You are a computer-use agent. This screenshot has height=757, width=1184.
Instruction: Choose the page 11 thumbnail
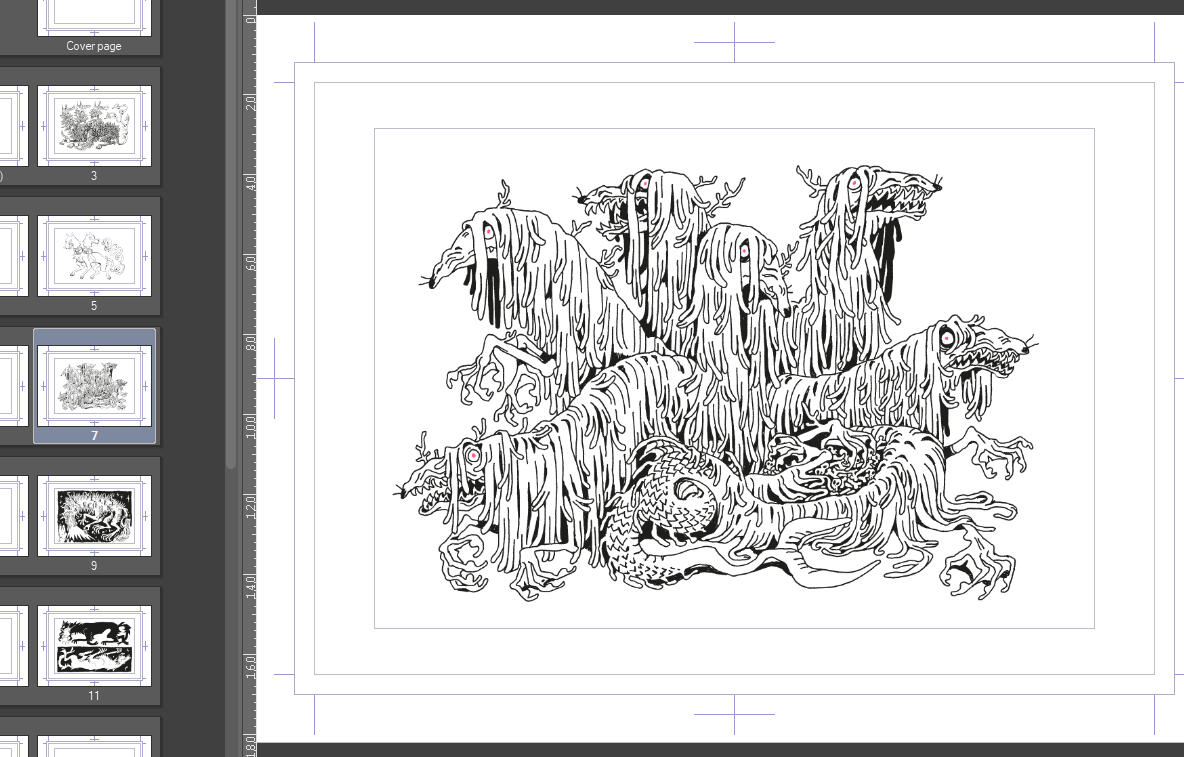94,646
